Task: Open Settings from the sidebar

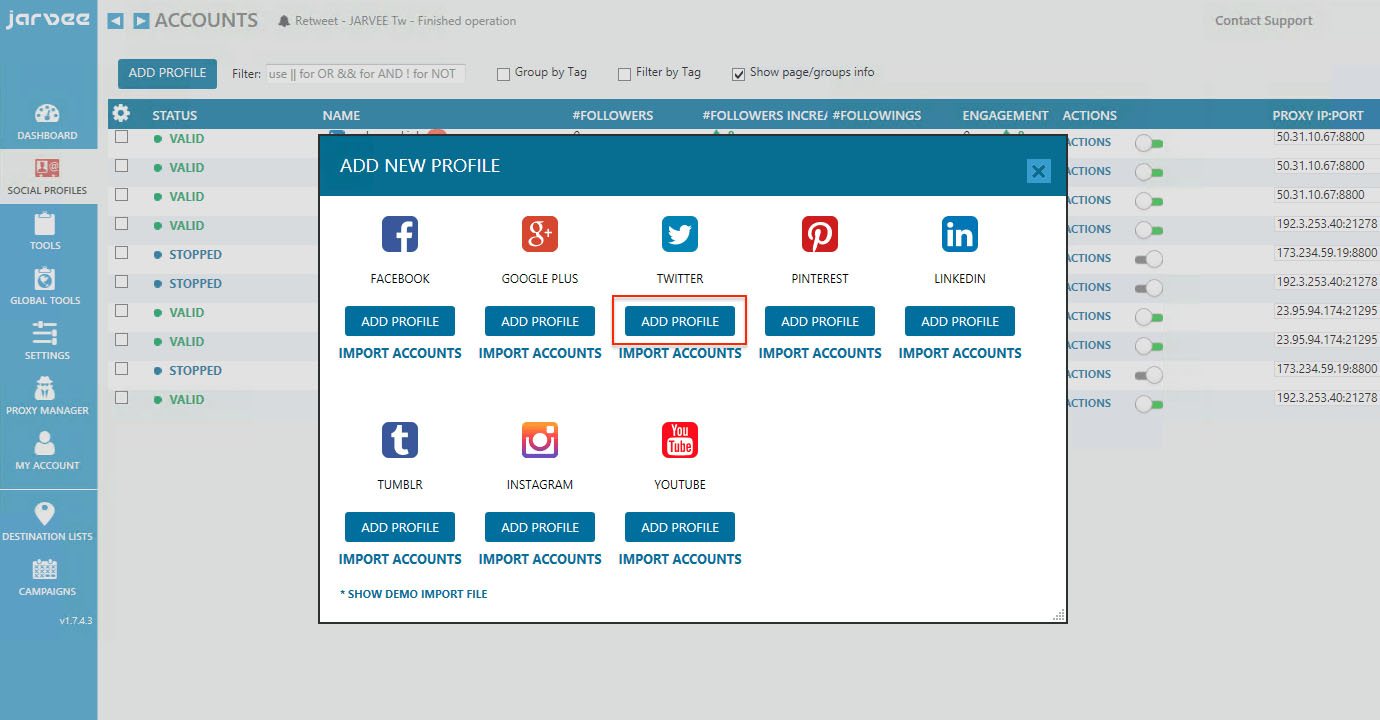Action: click(47, 342)
